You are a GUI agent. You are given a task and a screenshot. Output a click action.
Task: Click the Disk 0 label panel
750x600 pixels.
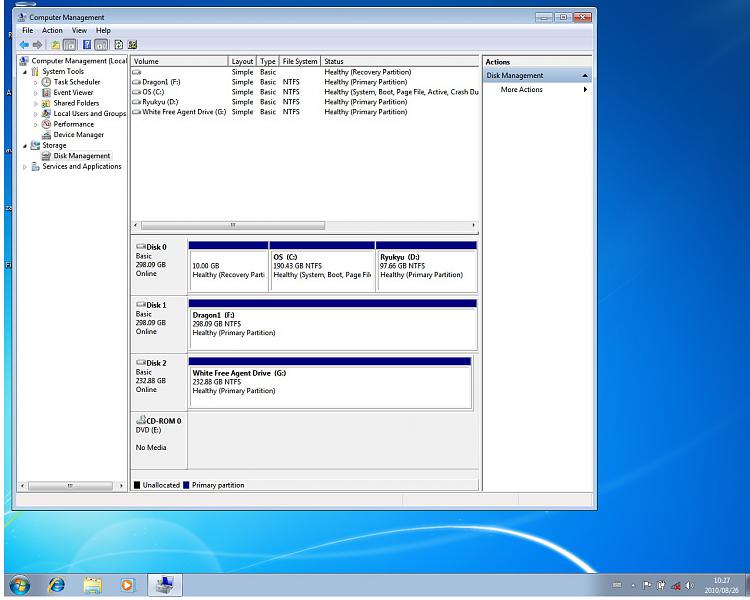[158, 266]
